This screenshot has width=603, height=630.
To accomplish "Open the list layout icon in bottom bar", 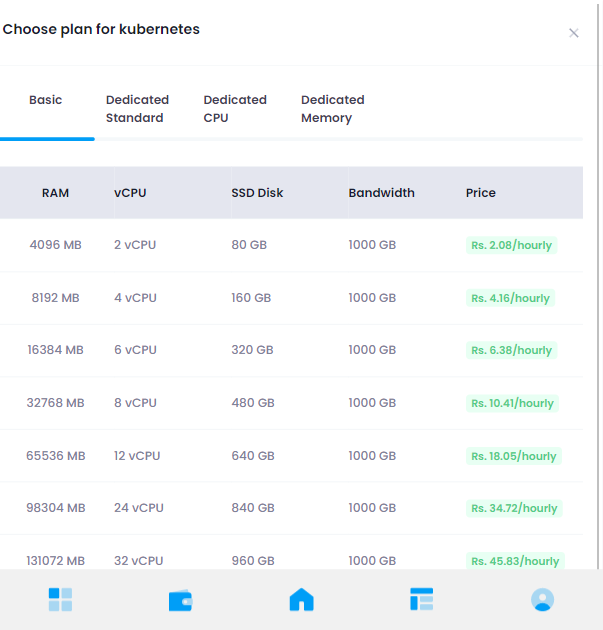I will tap(421, 599).
